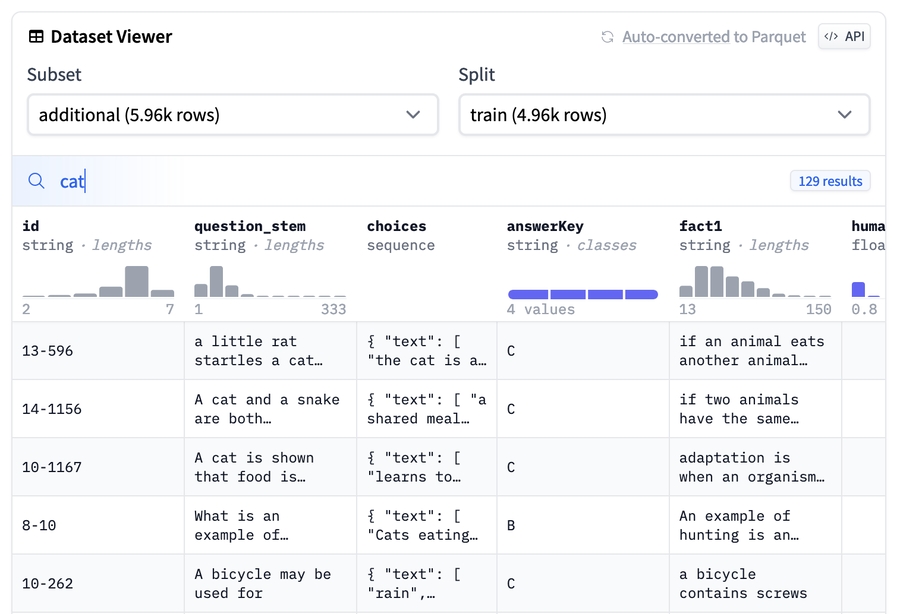Click the question_stem column header
The image size is (900, 614).
(x=250, y=226)
